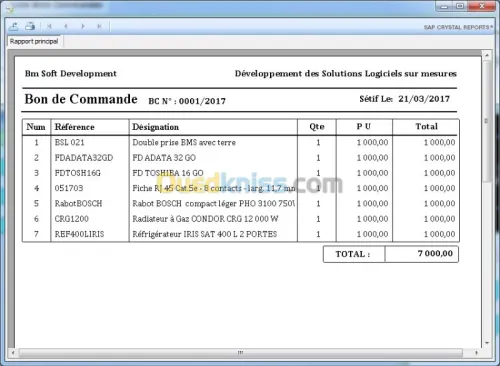Click the Print report icon
Screen dimensions: 500x366
(30, 26)
